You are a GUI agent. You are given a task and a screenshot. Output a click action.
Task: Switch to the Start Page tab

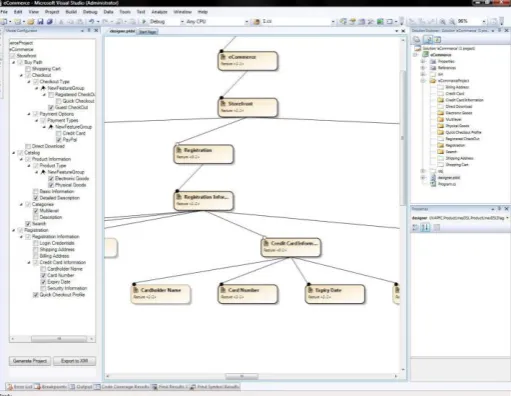coord(148,32)
